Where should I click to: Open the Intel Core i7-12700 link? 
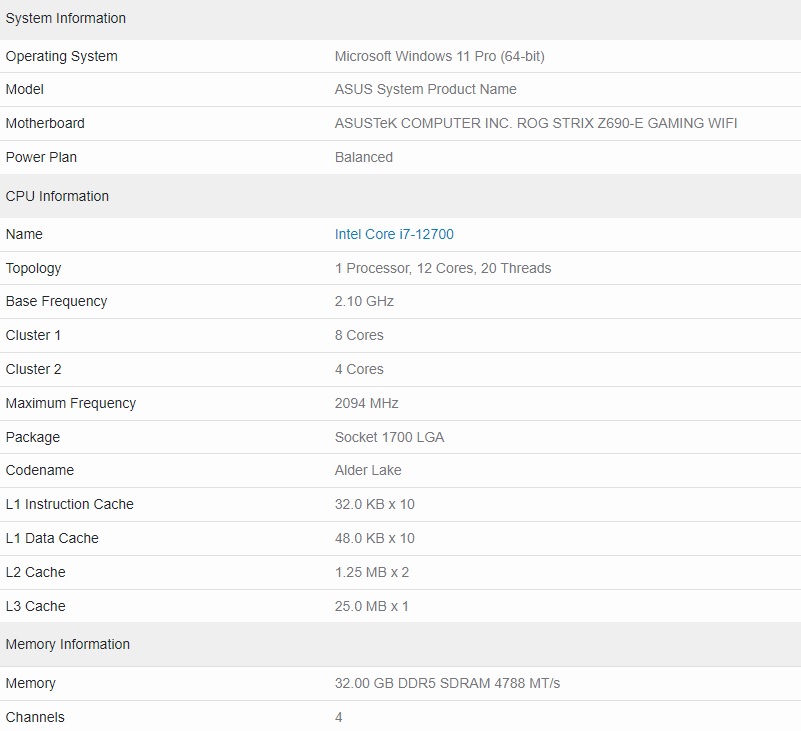(x=394, y=234)
